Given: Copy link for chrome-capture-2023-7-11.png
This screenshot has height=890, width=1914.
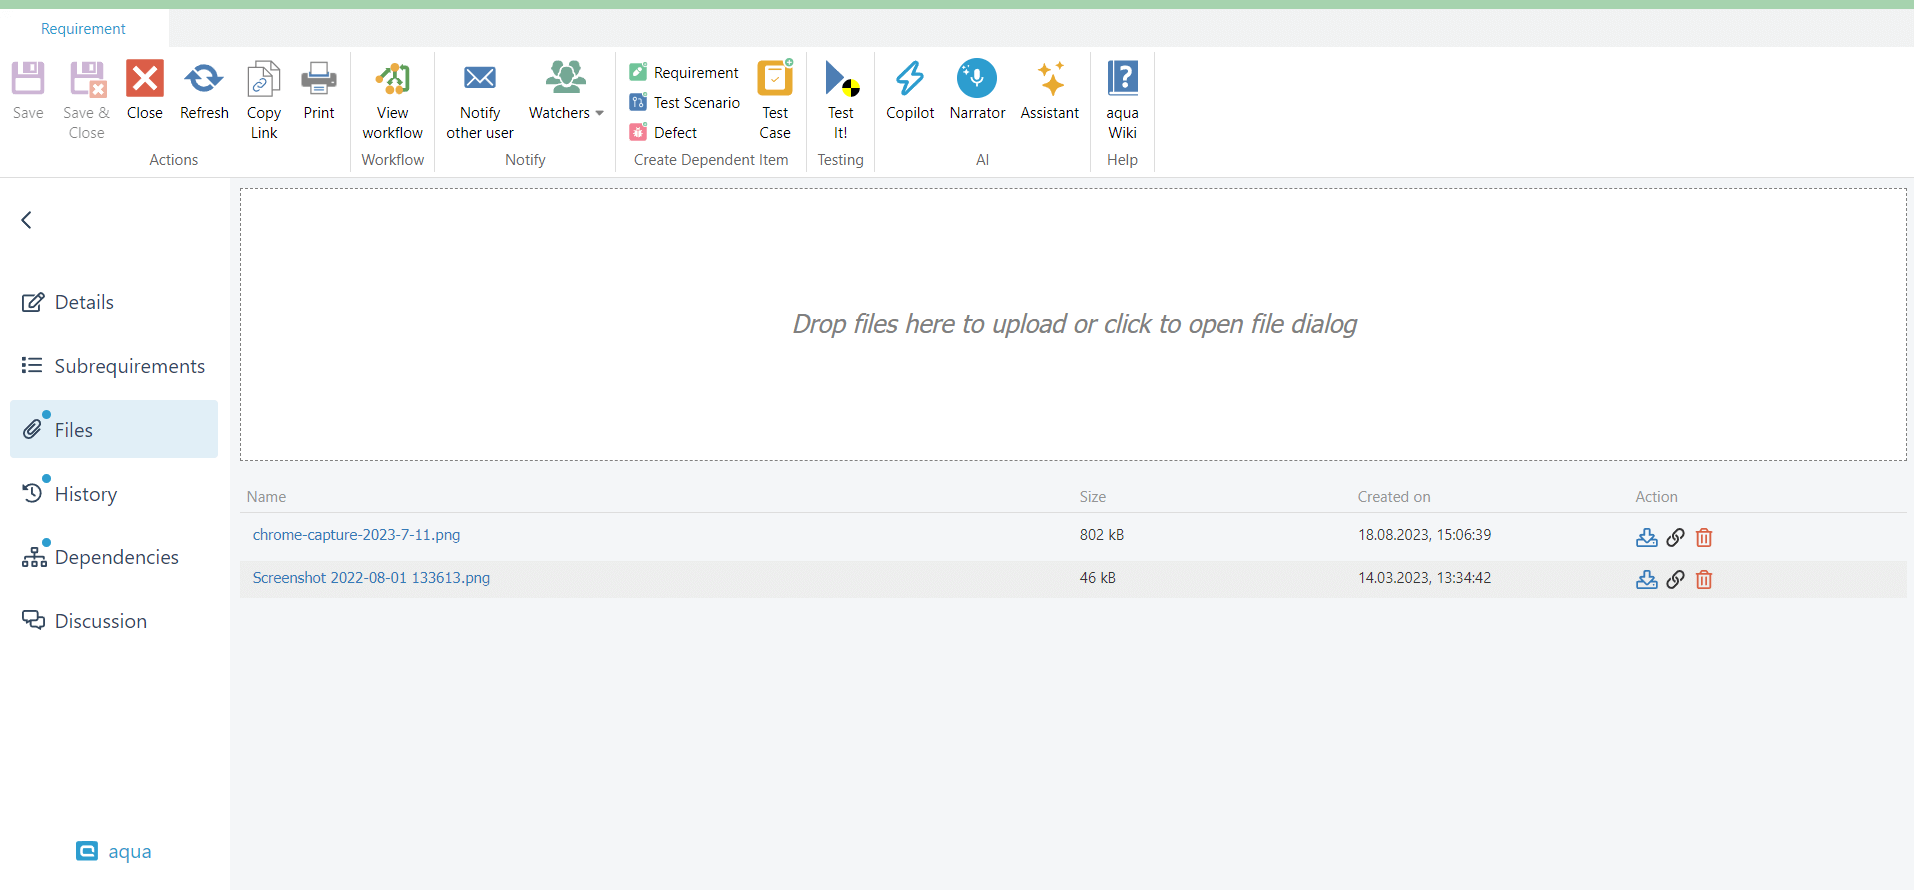Looking at the screenshot, I should (1675, 538).
